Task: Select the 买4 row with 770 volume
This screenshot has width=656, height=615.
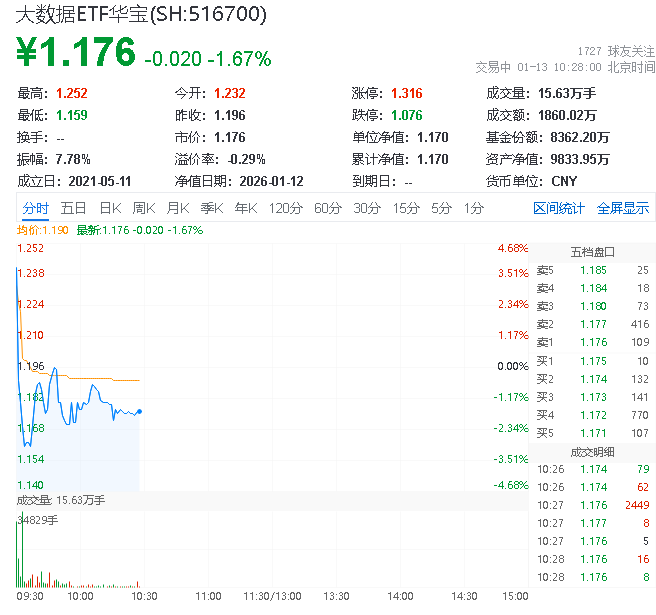Action: tap(592, 415)
